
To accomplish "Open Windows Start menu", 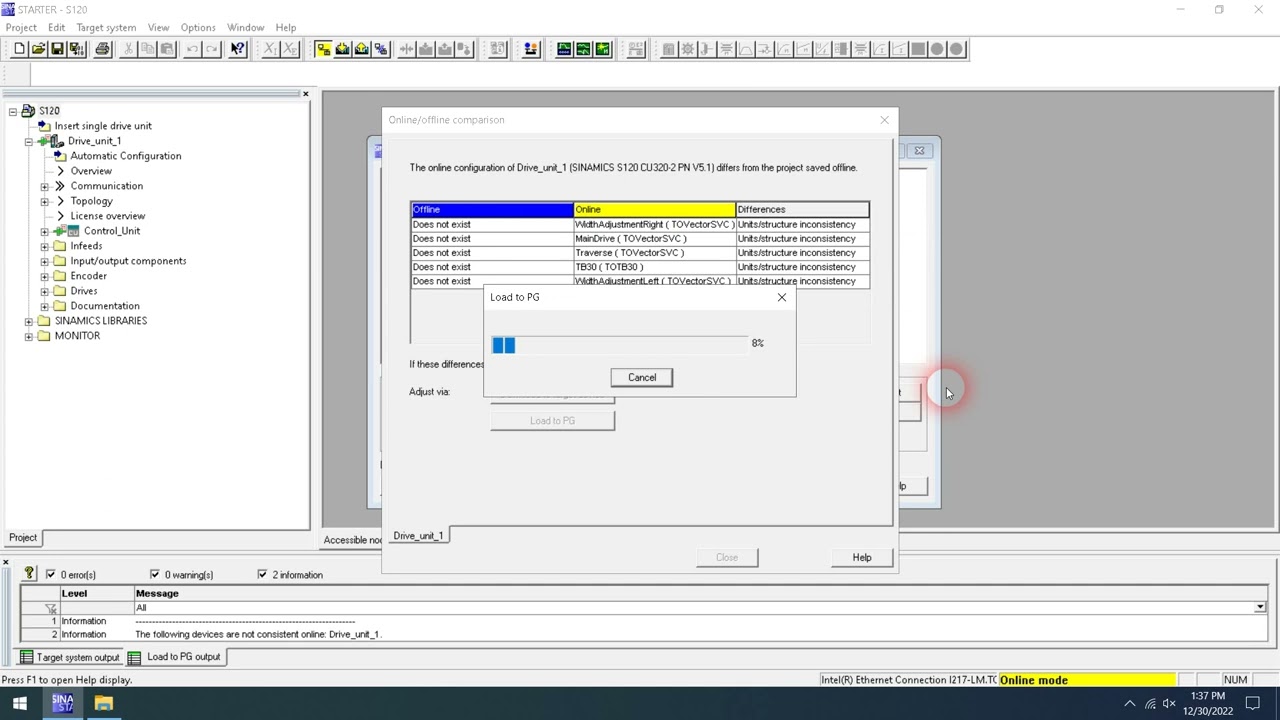I will point(19,703).
